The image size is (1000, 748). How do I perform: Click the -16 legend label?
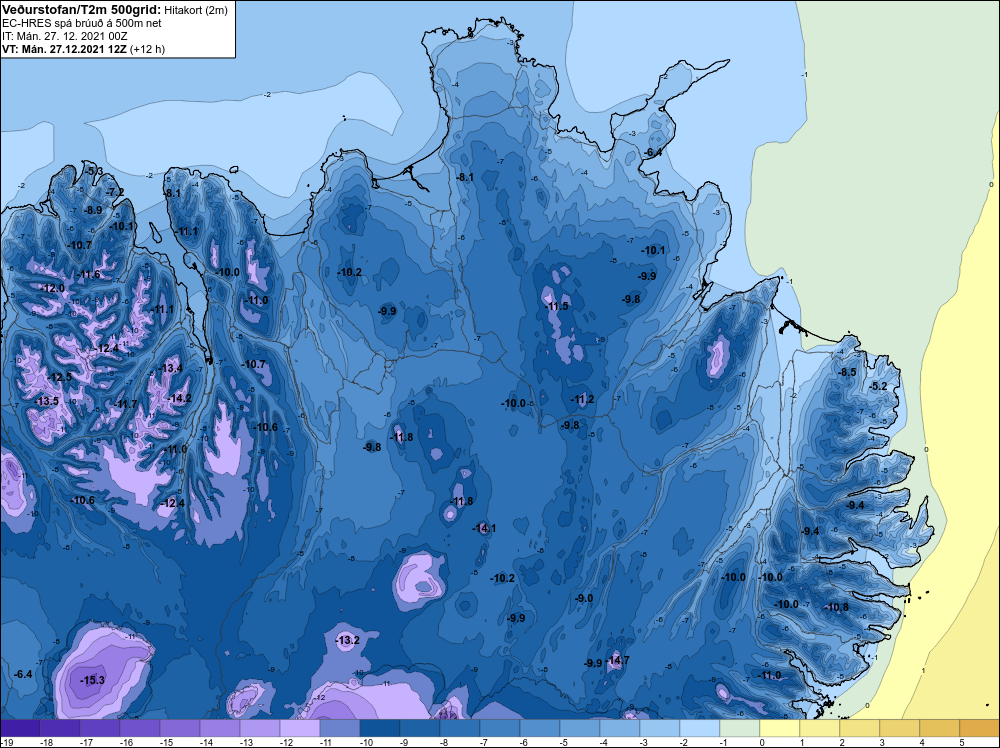(x=126, y=742)
